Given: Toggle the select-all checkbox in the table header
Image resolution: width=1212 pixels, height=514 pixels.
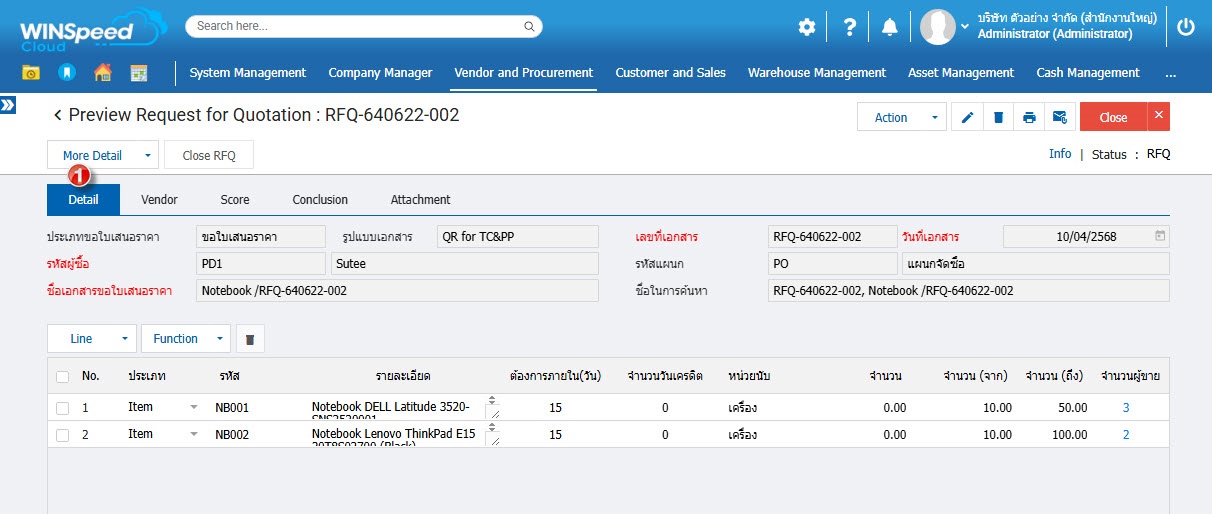Looking at the screenshot, I should 63,376.
